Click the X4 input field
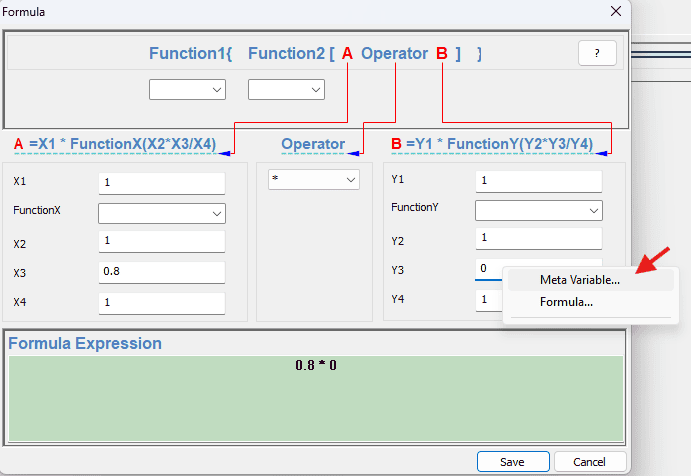Screen dimensions: 691x476 pyautogui.click(x=162, y=303)
